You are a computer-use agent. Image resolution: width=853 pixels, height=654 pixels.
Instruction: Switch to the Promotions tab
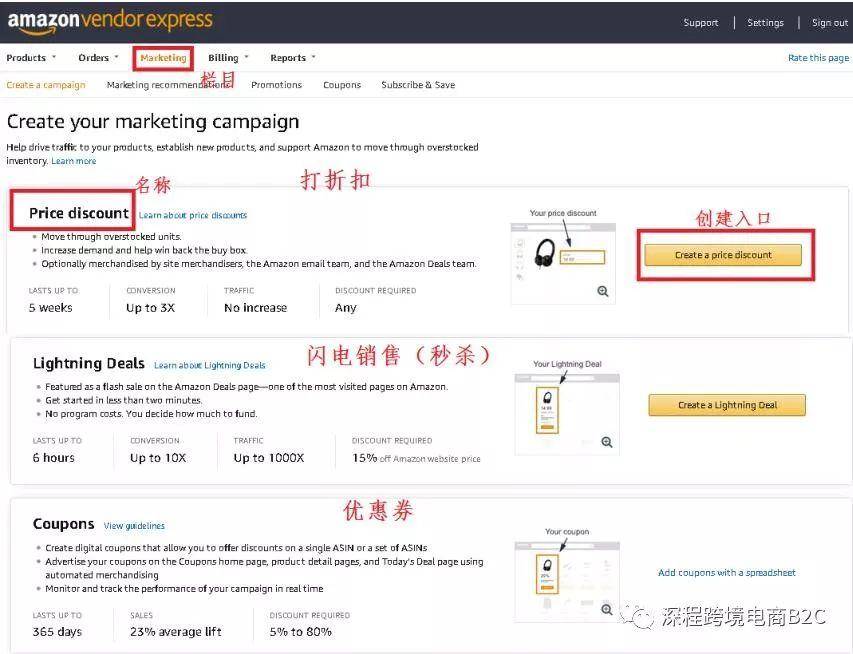276,85
